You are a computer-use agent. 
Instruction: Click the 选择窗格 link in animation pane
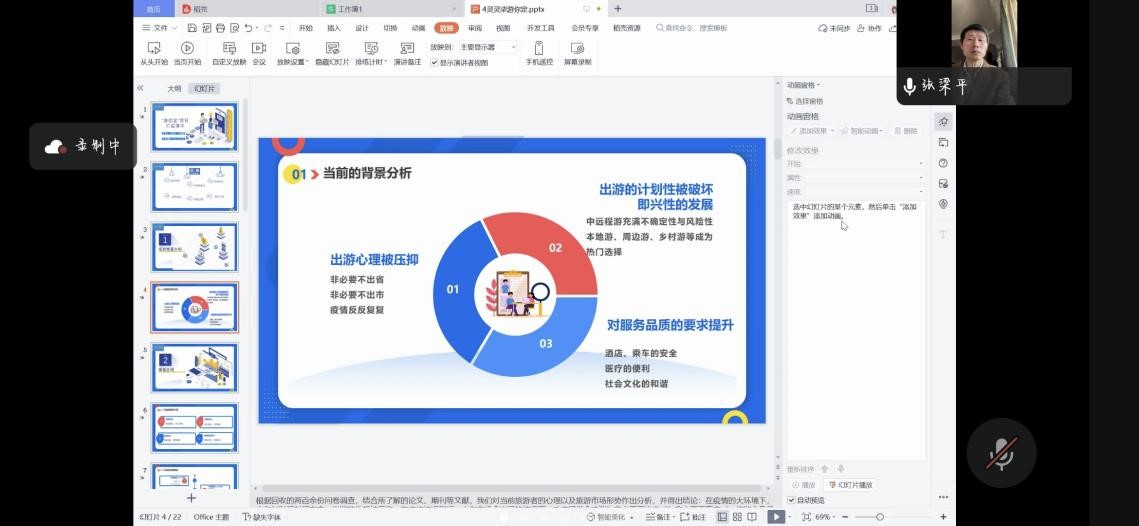coord(808,101)
